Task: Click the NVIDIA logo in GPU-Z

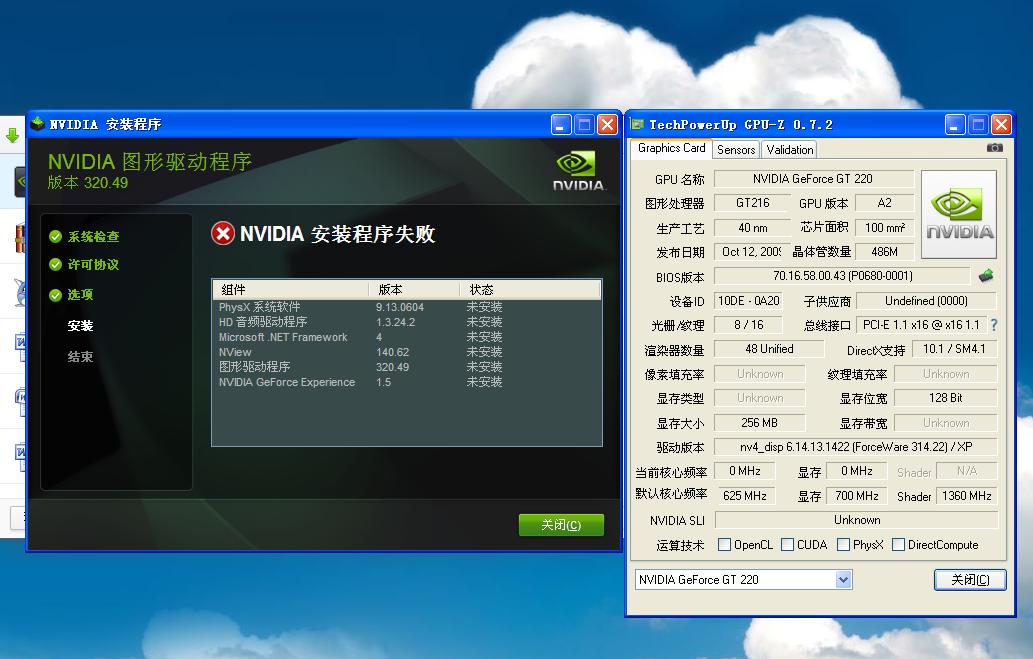Action: point(958,215)
